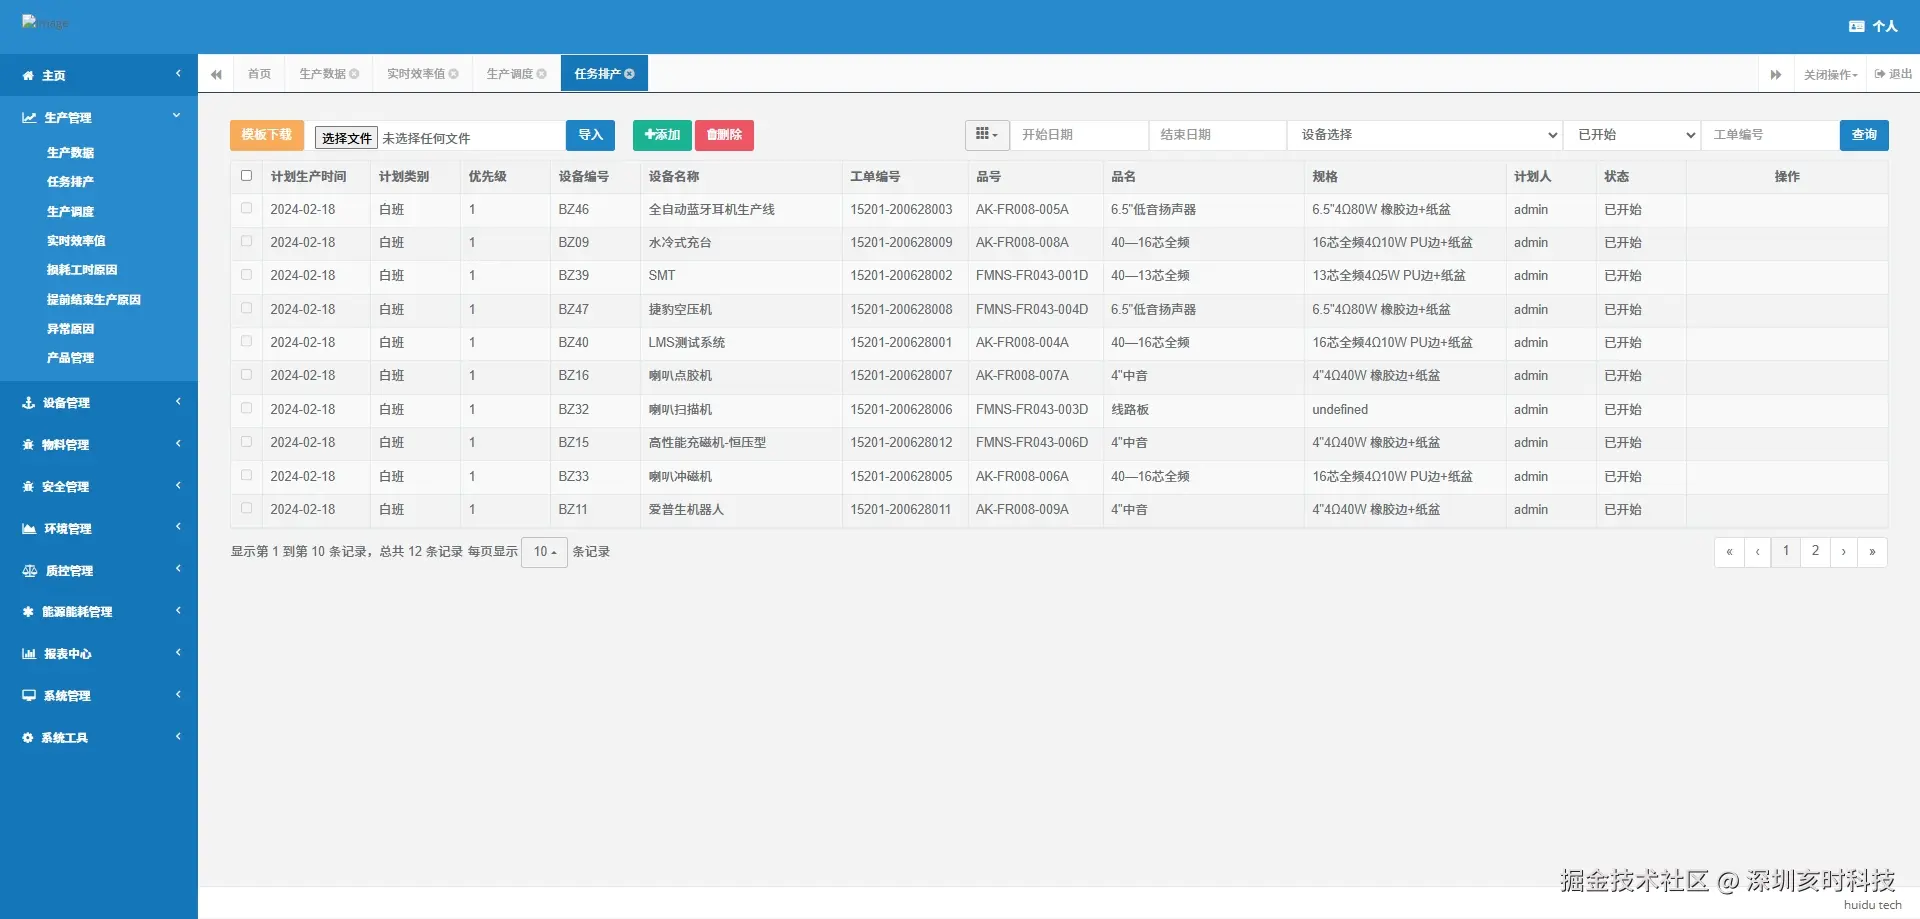The image size is (1920, 919).
Task: Expand the 安全管理 menu chevron
Action: coord(178,485)
